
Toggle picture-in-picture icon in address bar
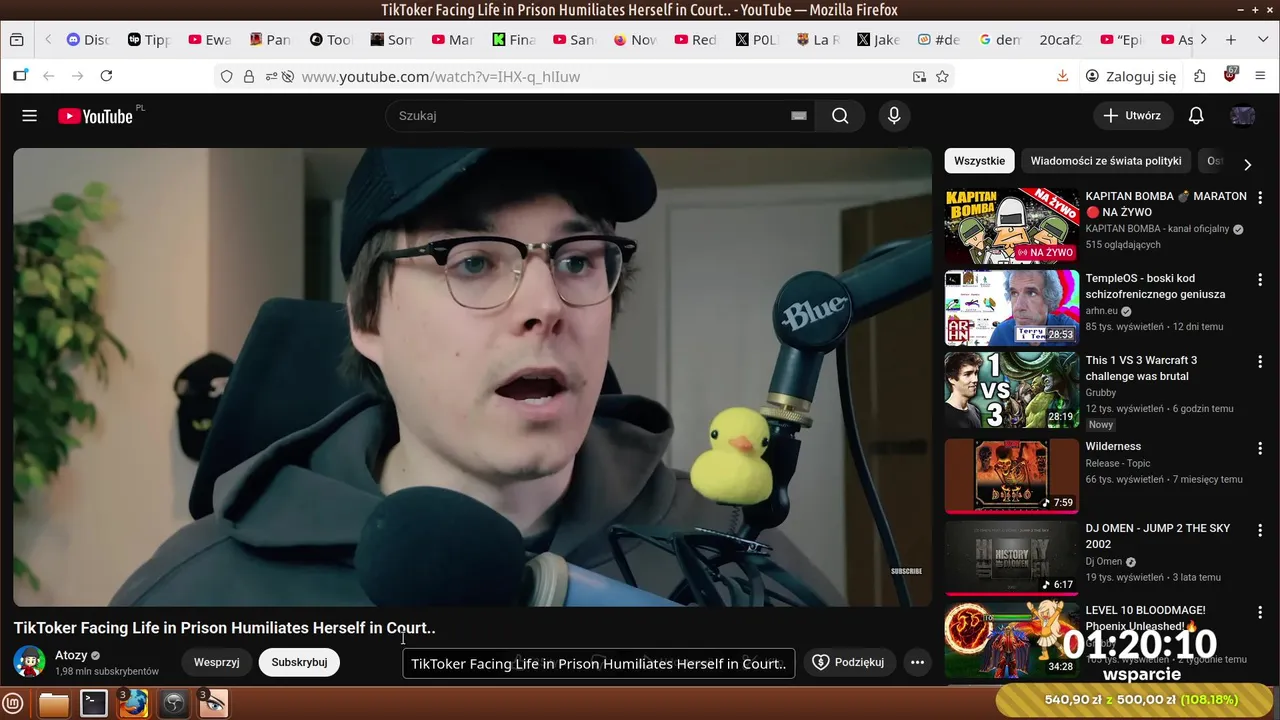(x=919, y=76)
